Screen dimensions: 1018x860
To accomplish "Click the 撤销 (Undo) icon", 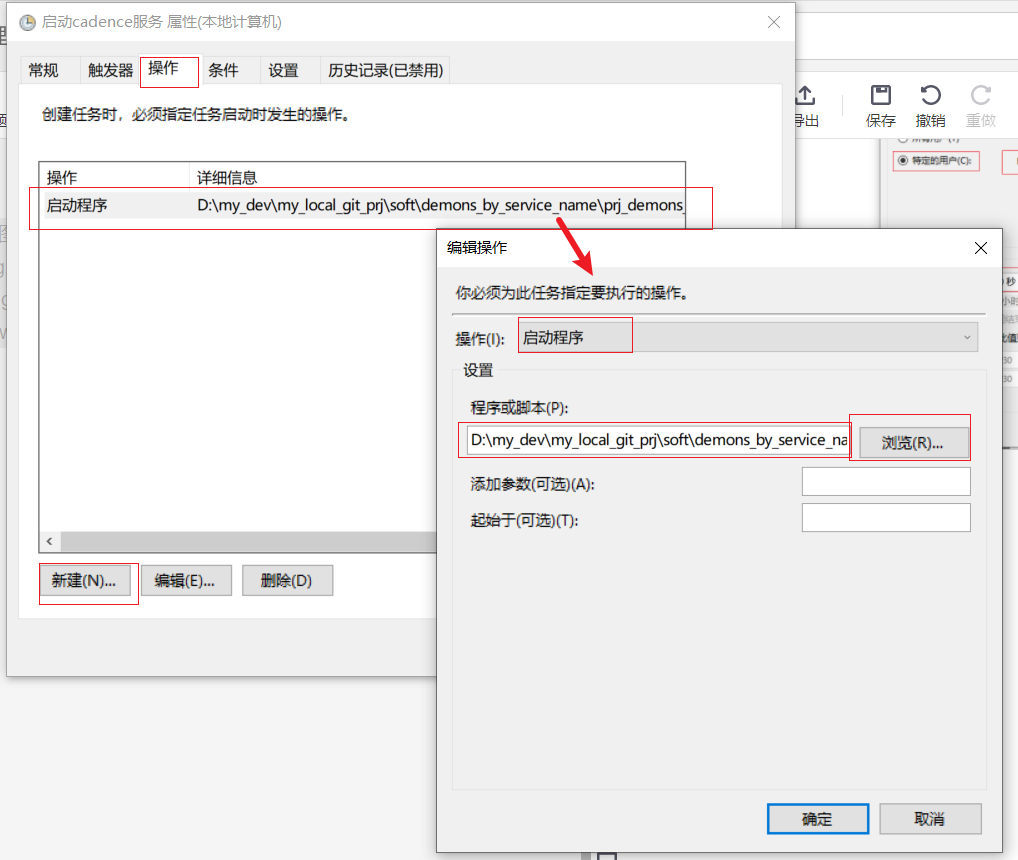I will 929,107.
